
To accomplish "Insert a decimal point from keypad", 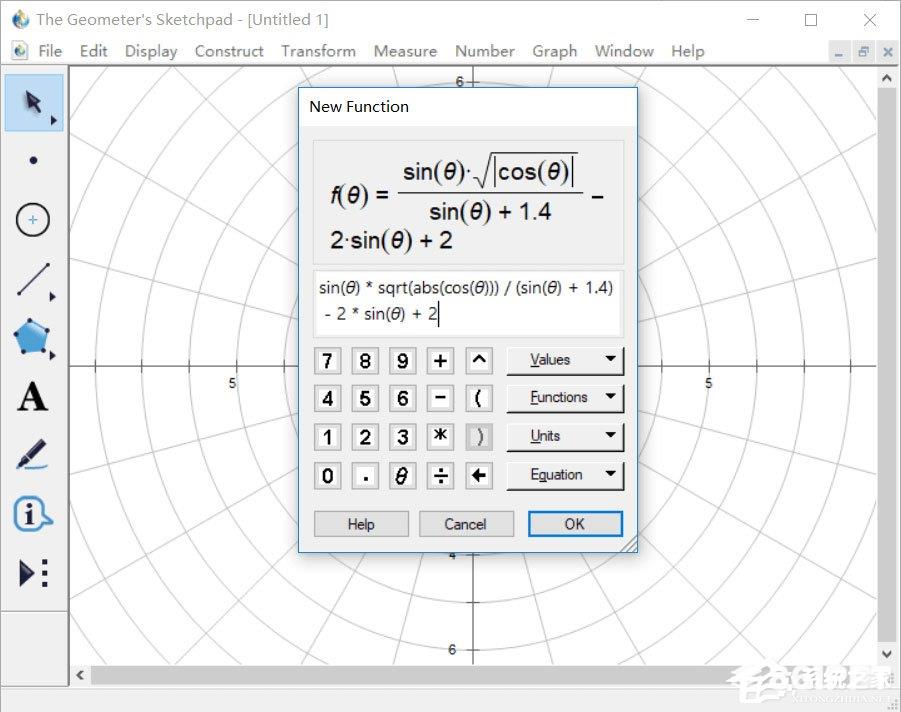I will pos(365,476).
